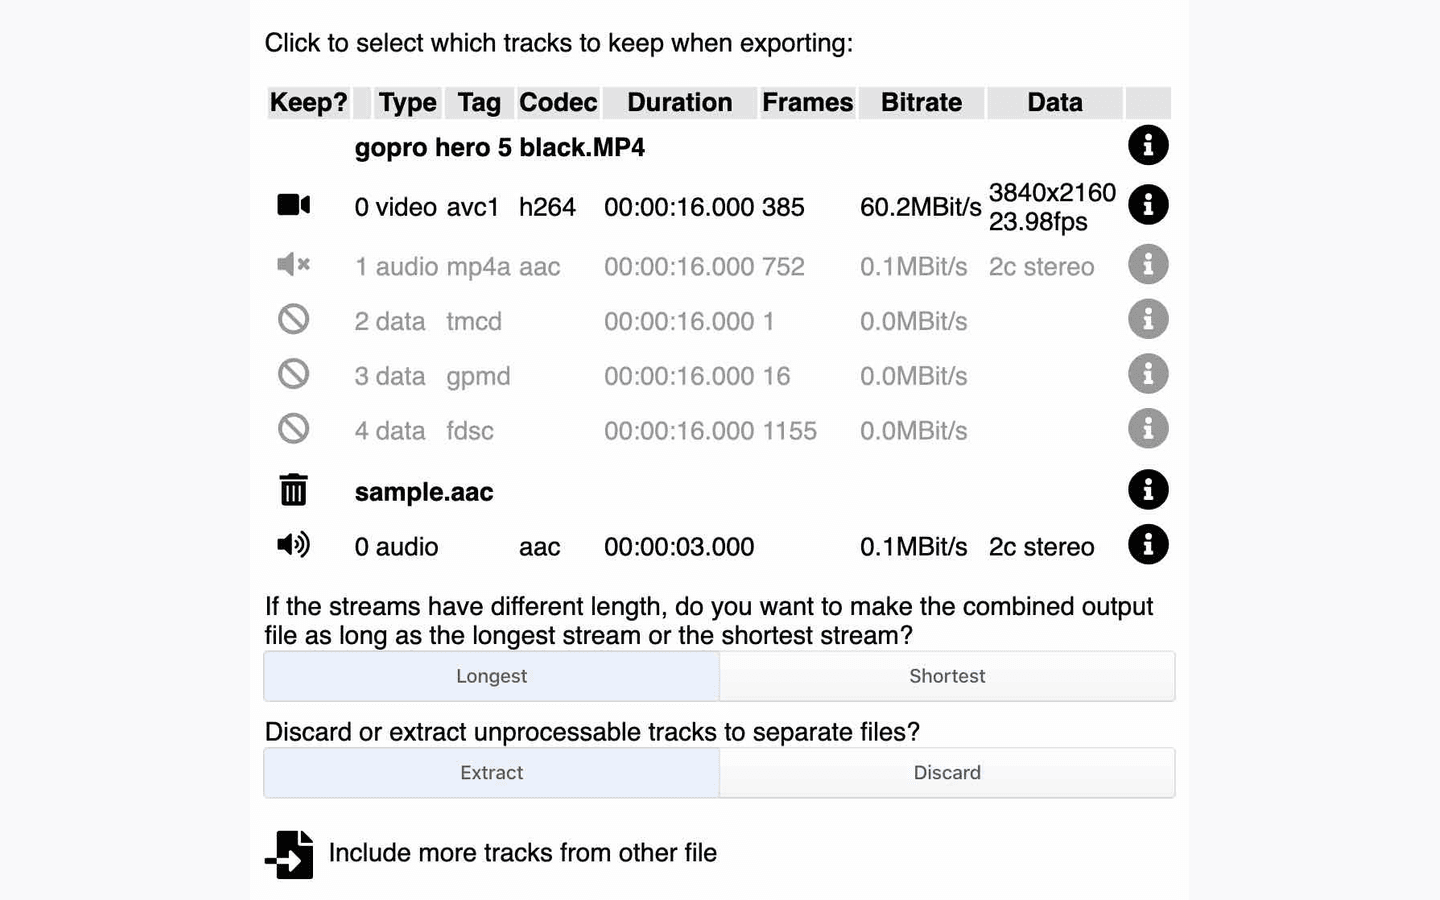This screenshot has width=1440, height=900.
Task: Choose Extract for unprocessable tracks
Action: pos(491,773)
